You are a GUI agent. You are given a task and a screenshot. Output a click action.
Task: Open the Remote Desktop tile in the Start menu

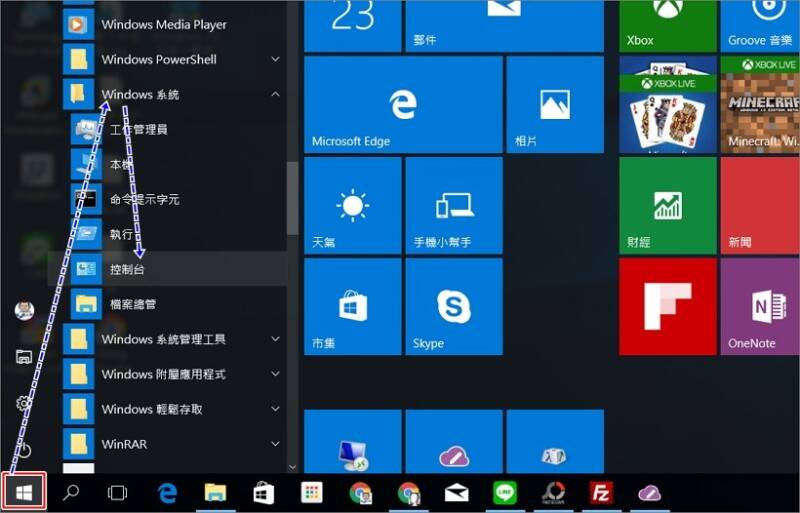[353, 442]
